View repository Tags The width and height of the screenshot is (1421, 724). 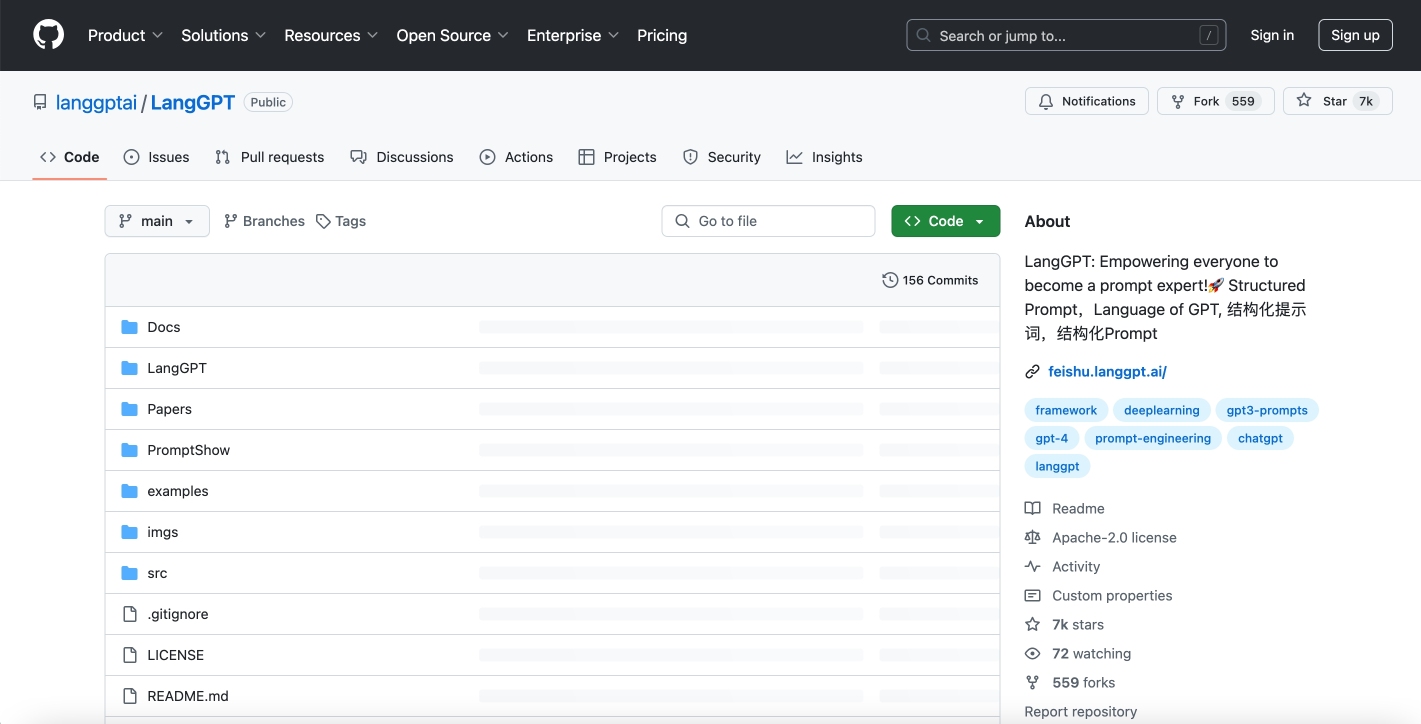click(341, 221)
